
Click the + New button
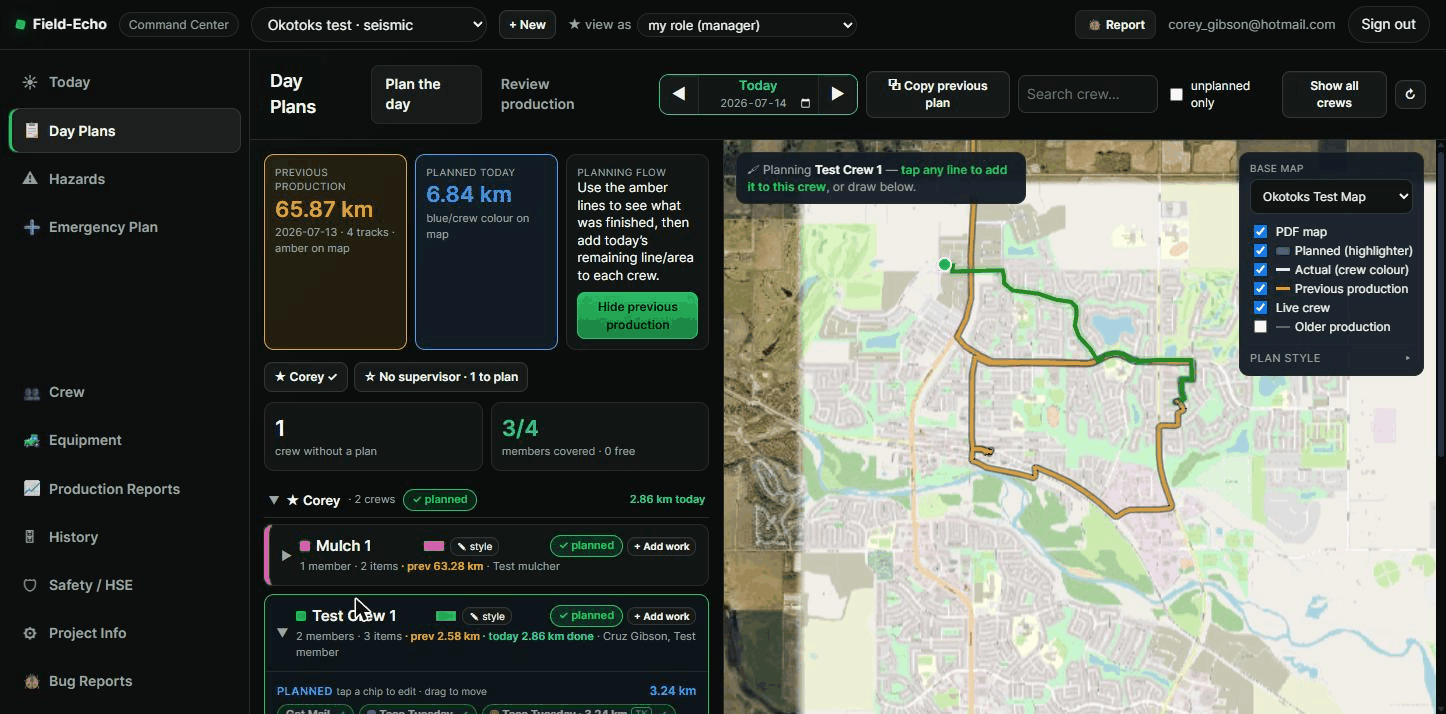point(527,25)
